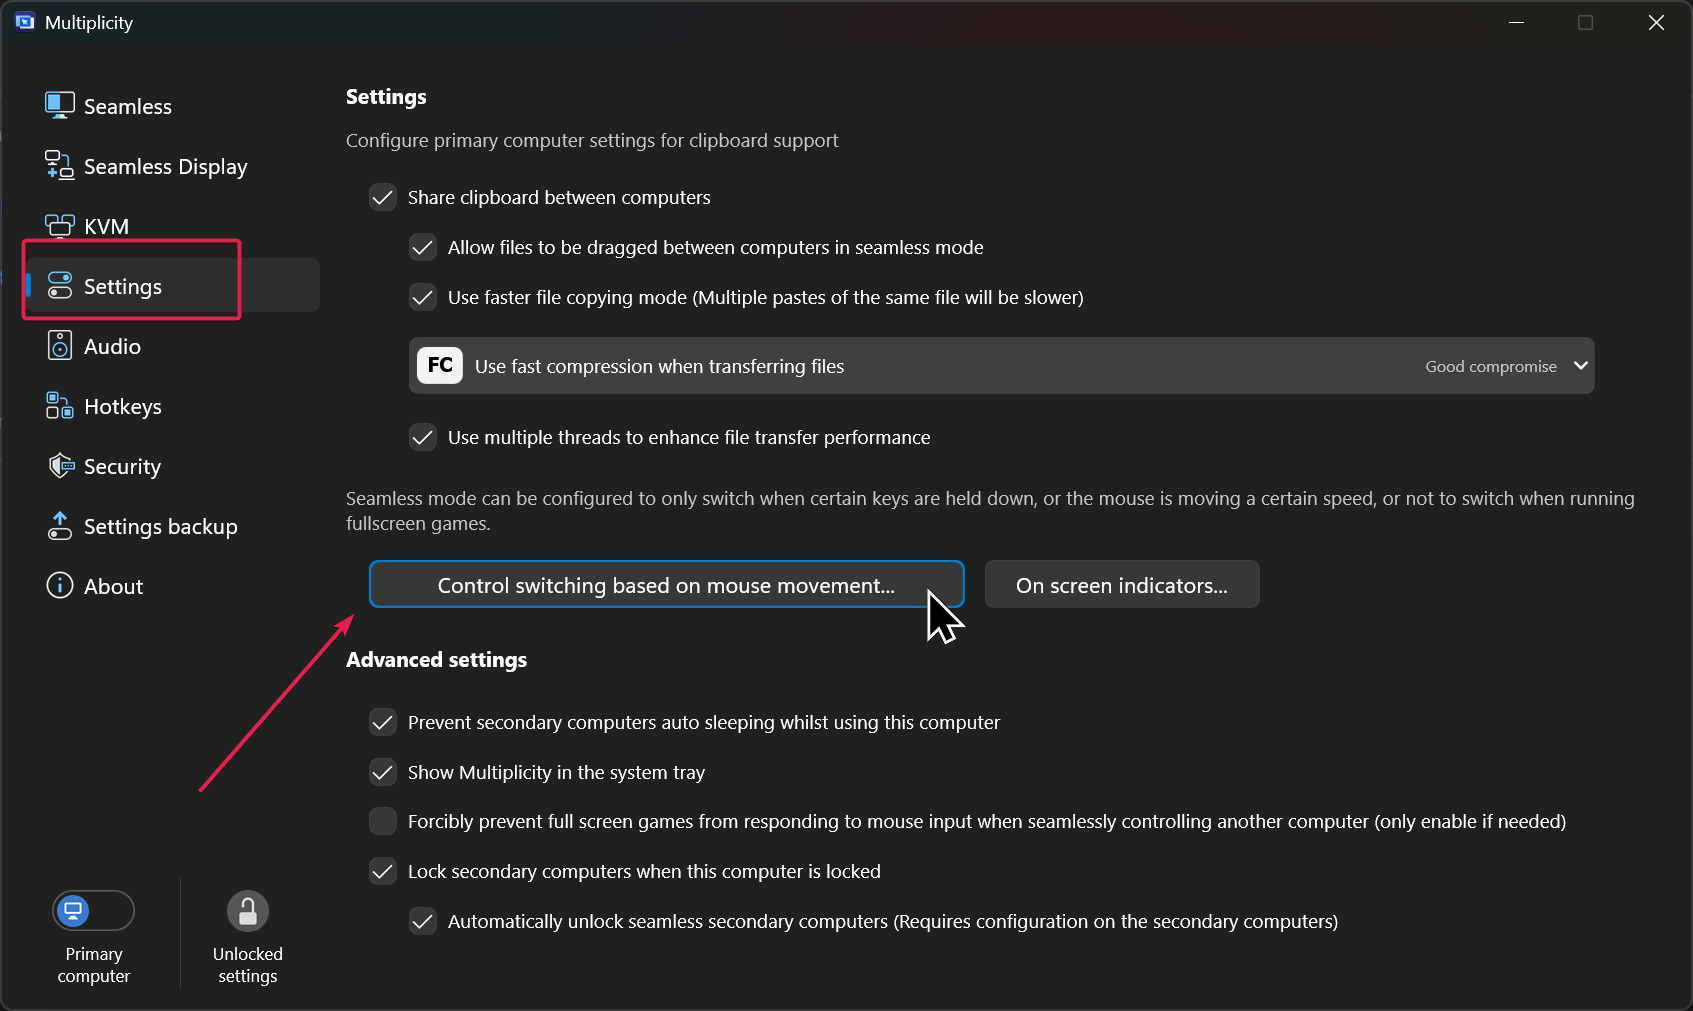Uncheck Use multiple threads for file transfer

423,437
